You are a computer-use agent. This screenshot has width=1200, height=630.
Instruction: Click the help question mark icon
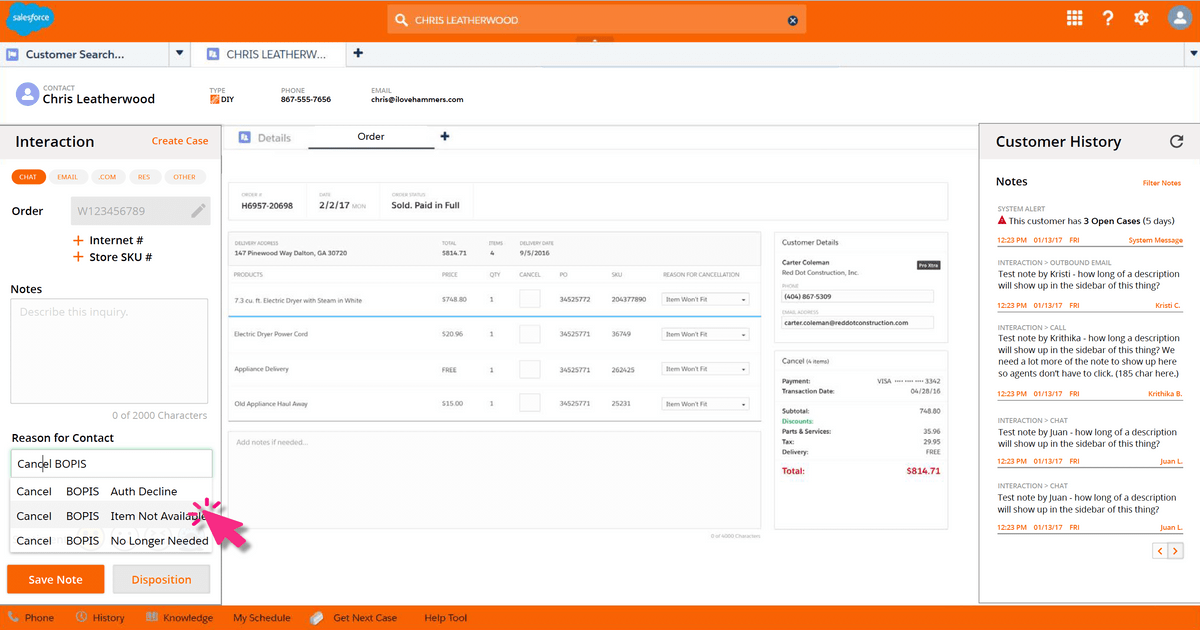click(1108, 18)
